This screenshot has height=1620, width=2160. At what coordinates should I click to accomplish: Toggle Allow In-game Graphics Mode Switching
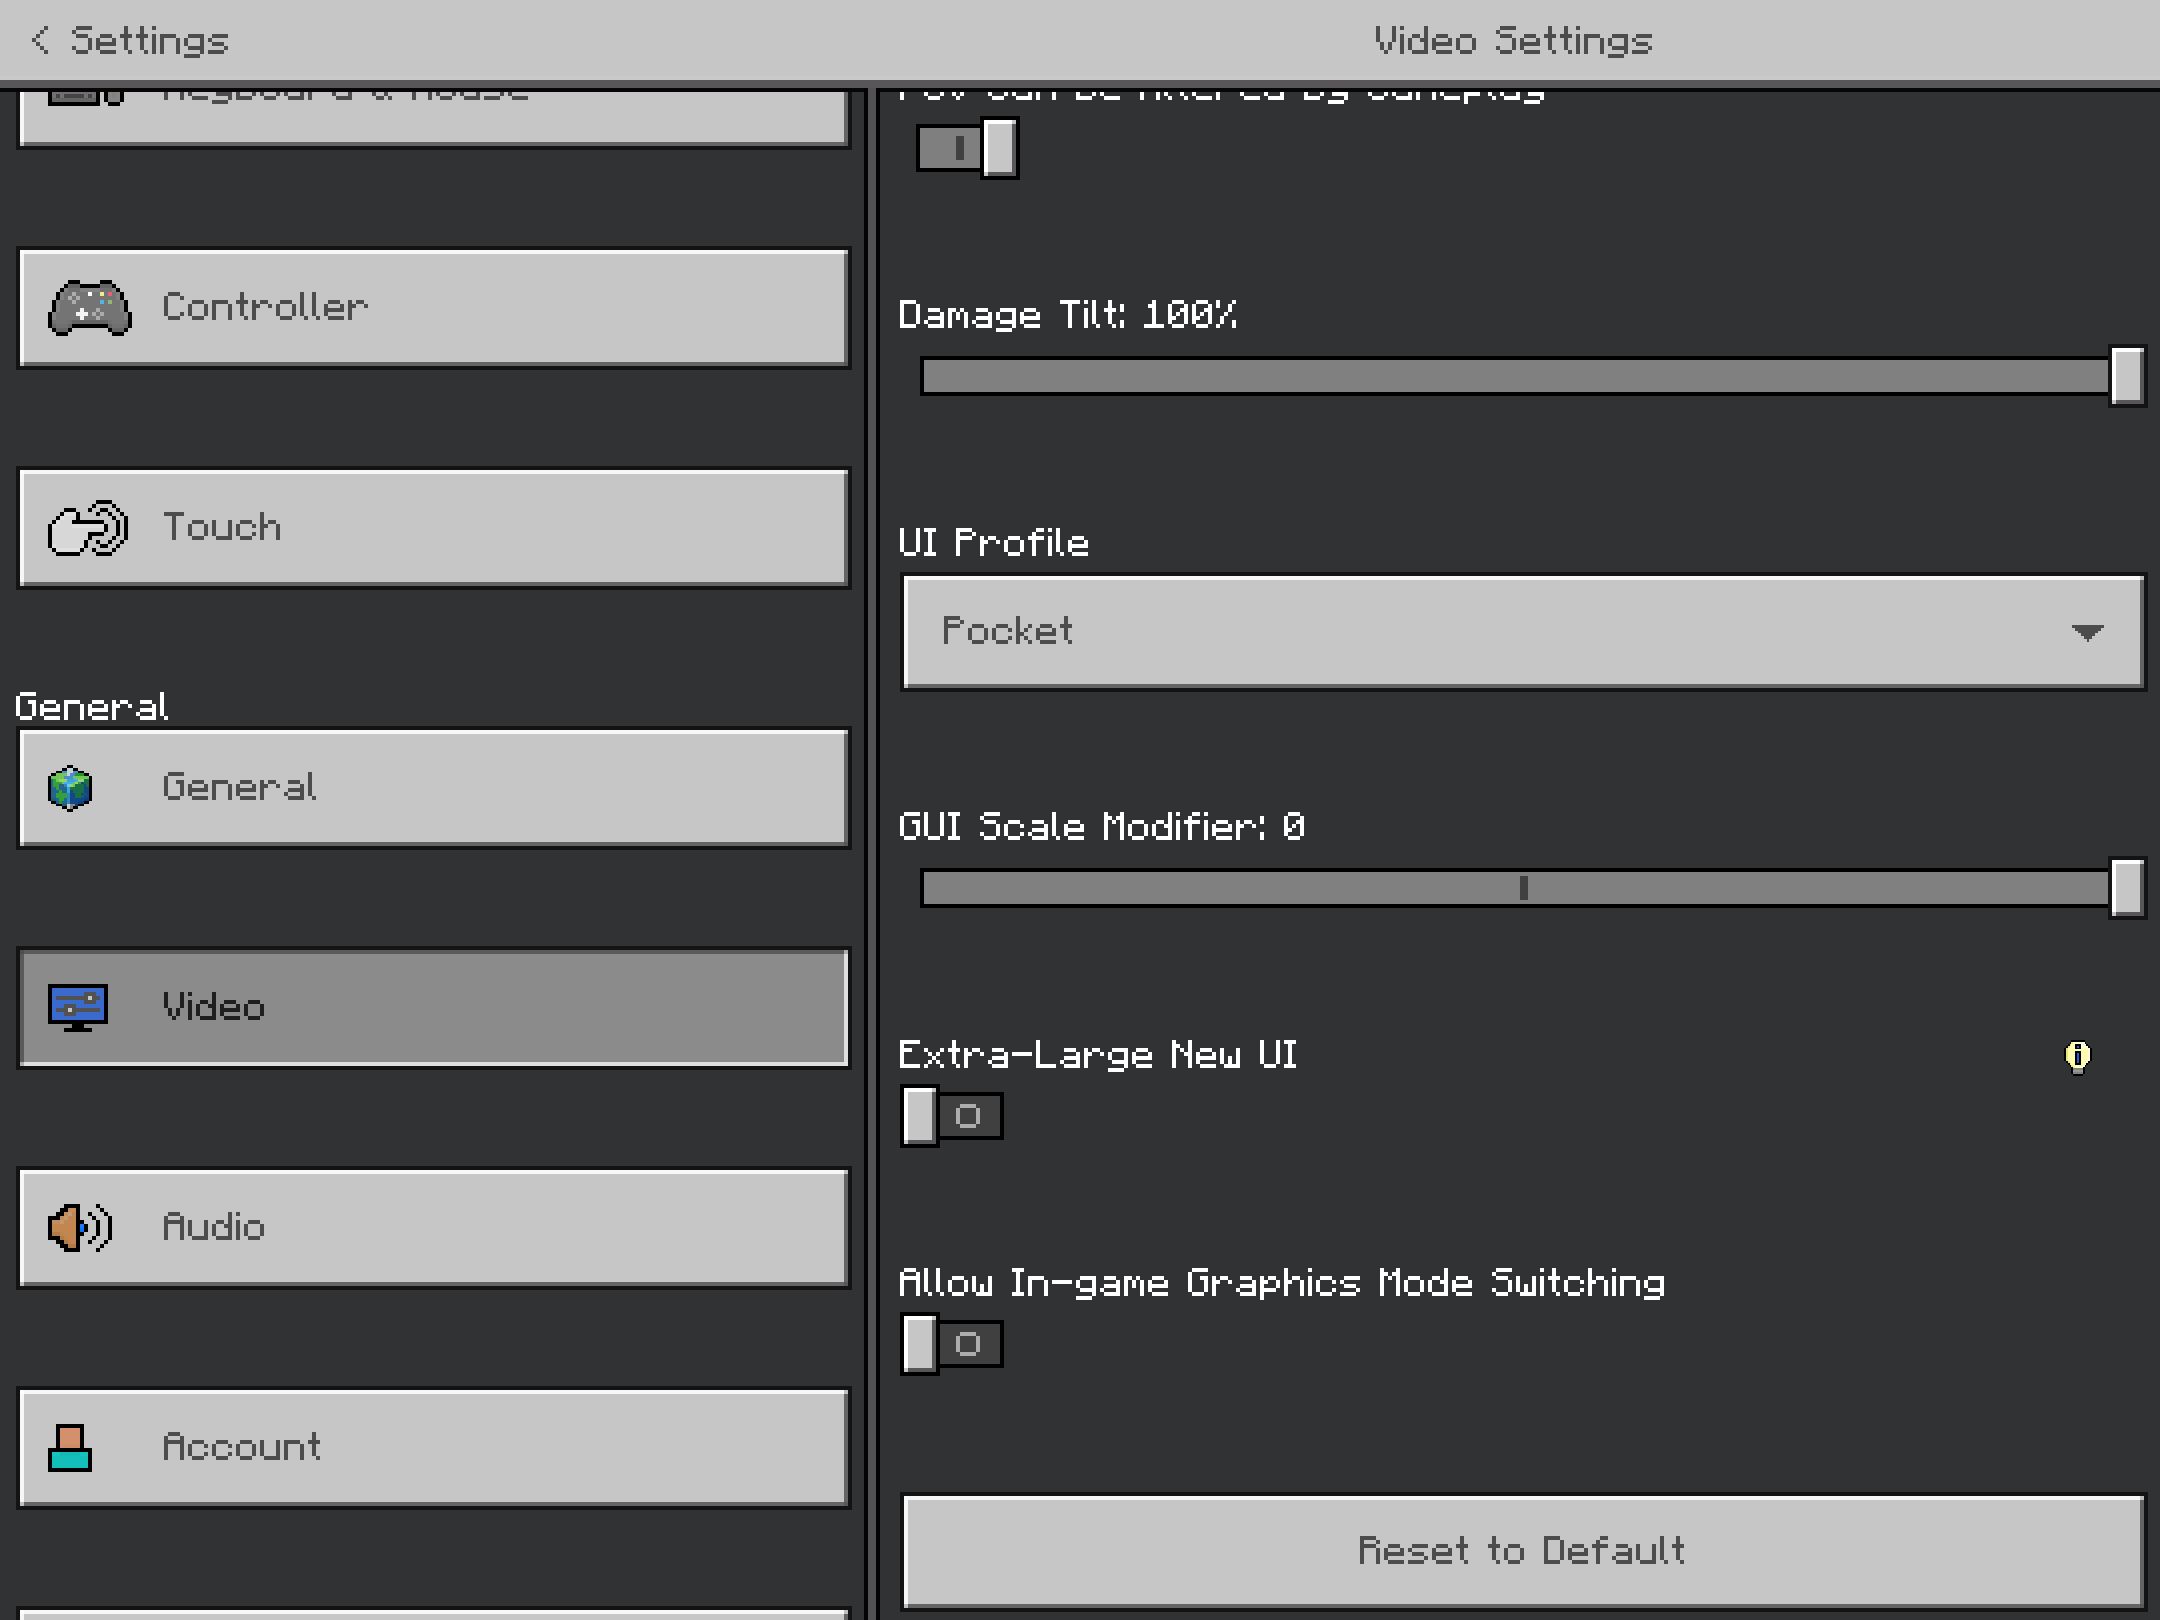pyautogui.click(x=951, y=1344)
